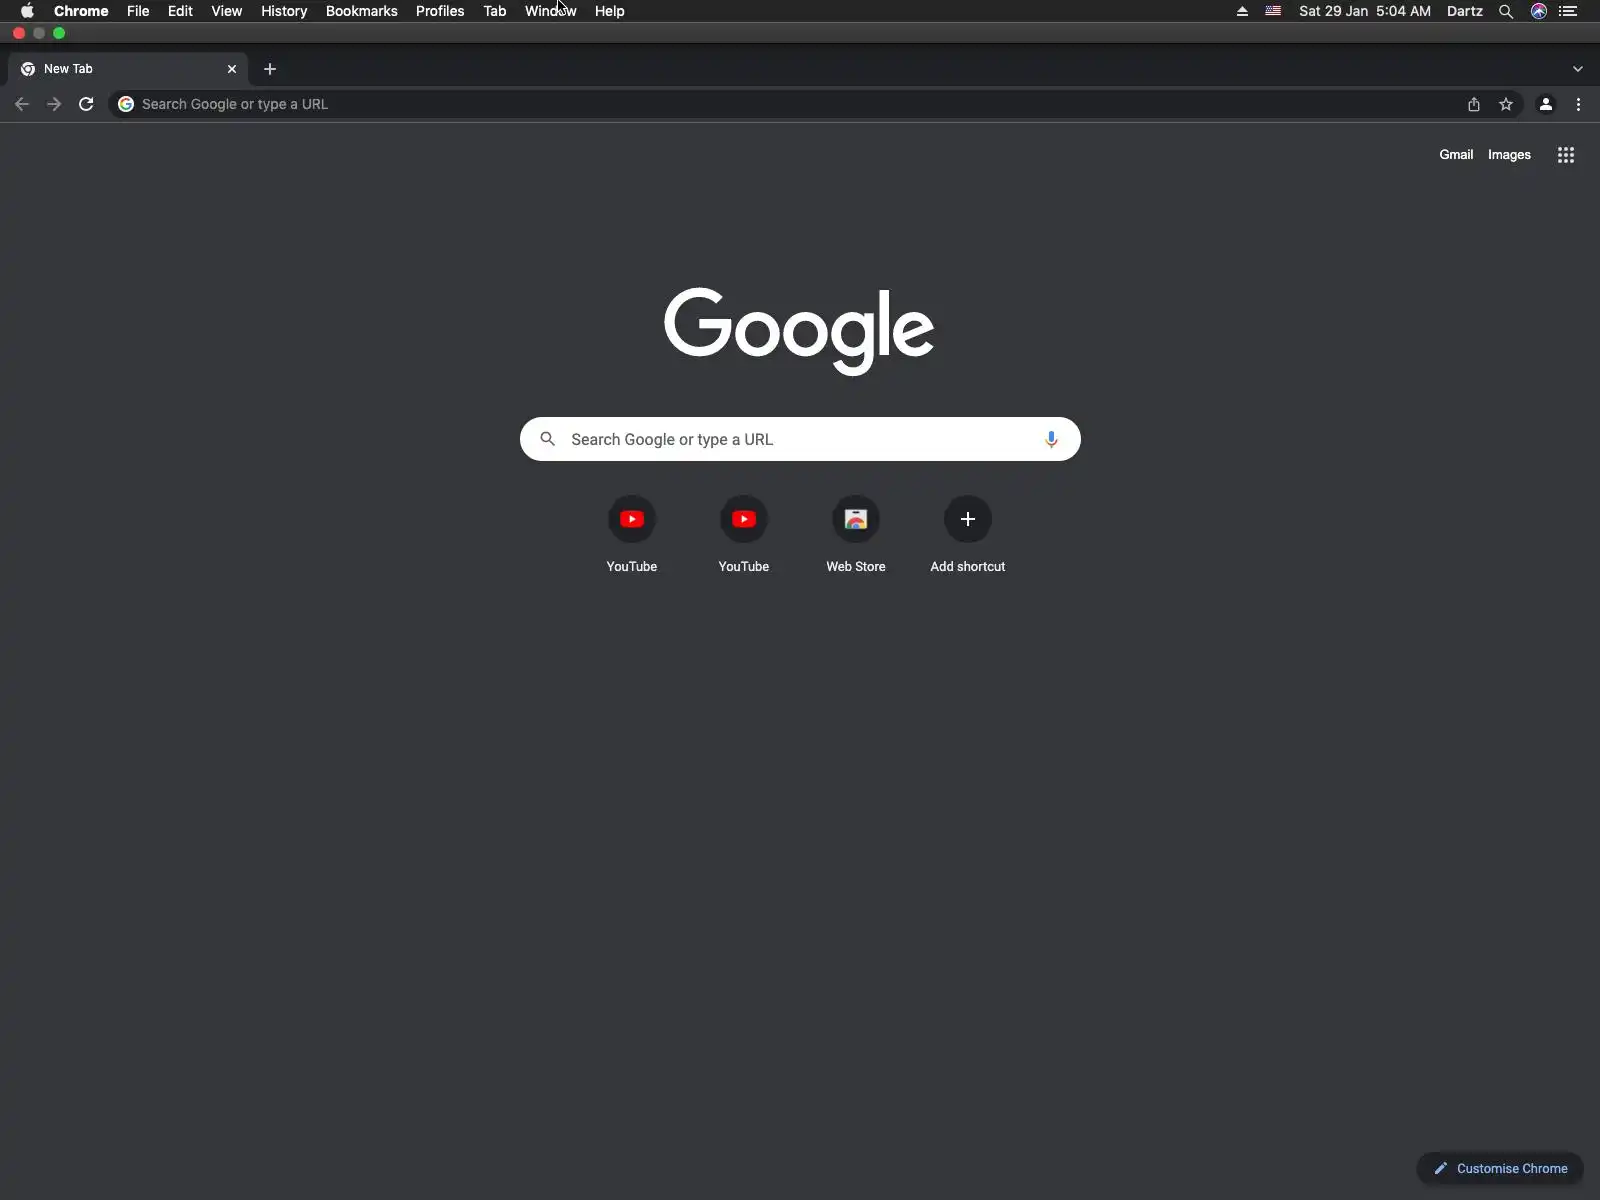This screenshot has width=1600, height=1200.
Task: Select the New Tab tab
Action: (128, 69)
